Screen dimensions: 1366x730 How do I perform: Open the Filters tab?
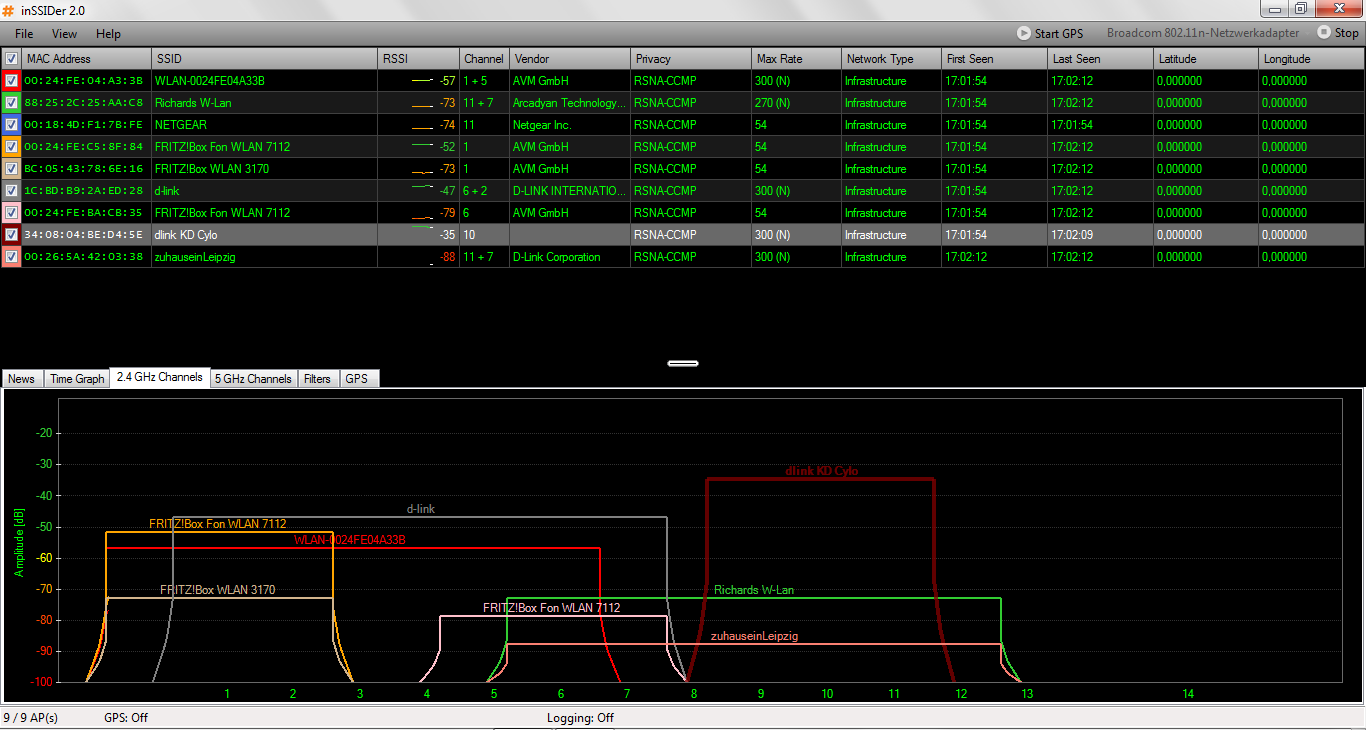tap(317, 379)
